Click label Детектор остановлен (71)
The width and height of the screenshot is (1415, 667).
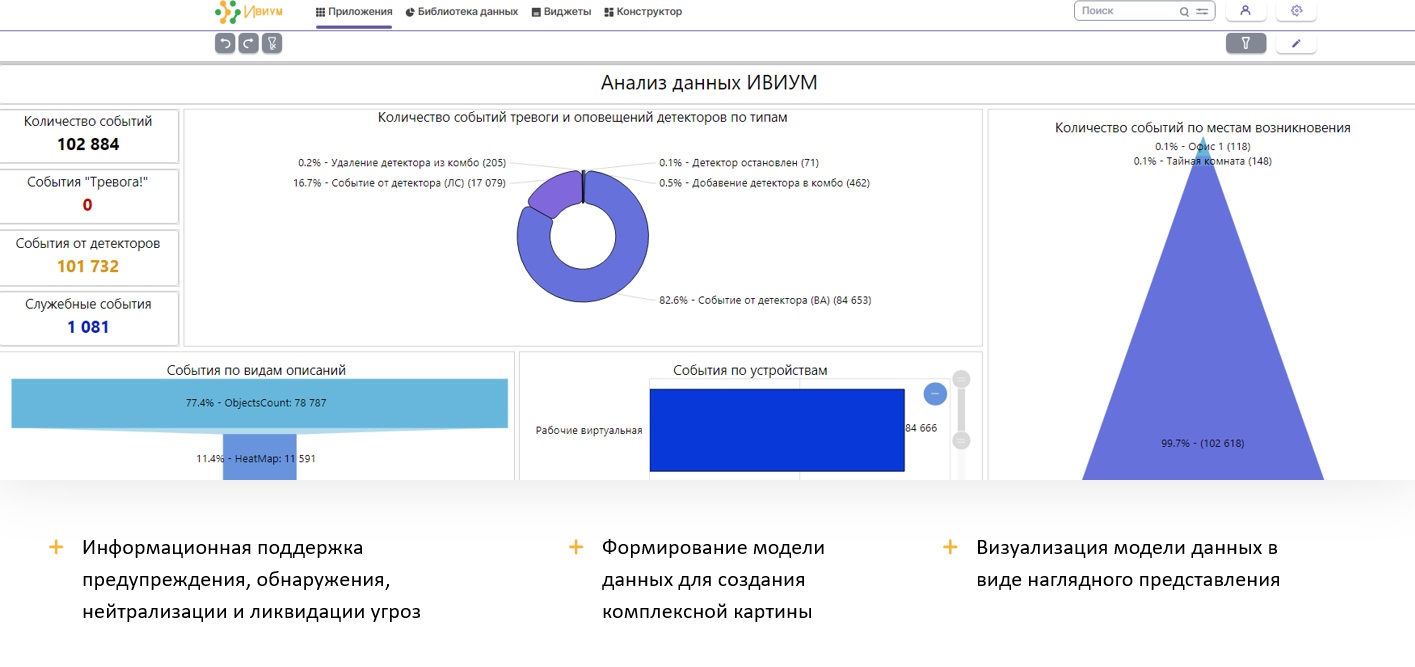(x=739, y=162)
